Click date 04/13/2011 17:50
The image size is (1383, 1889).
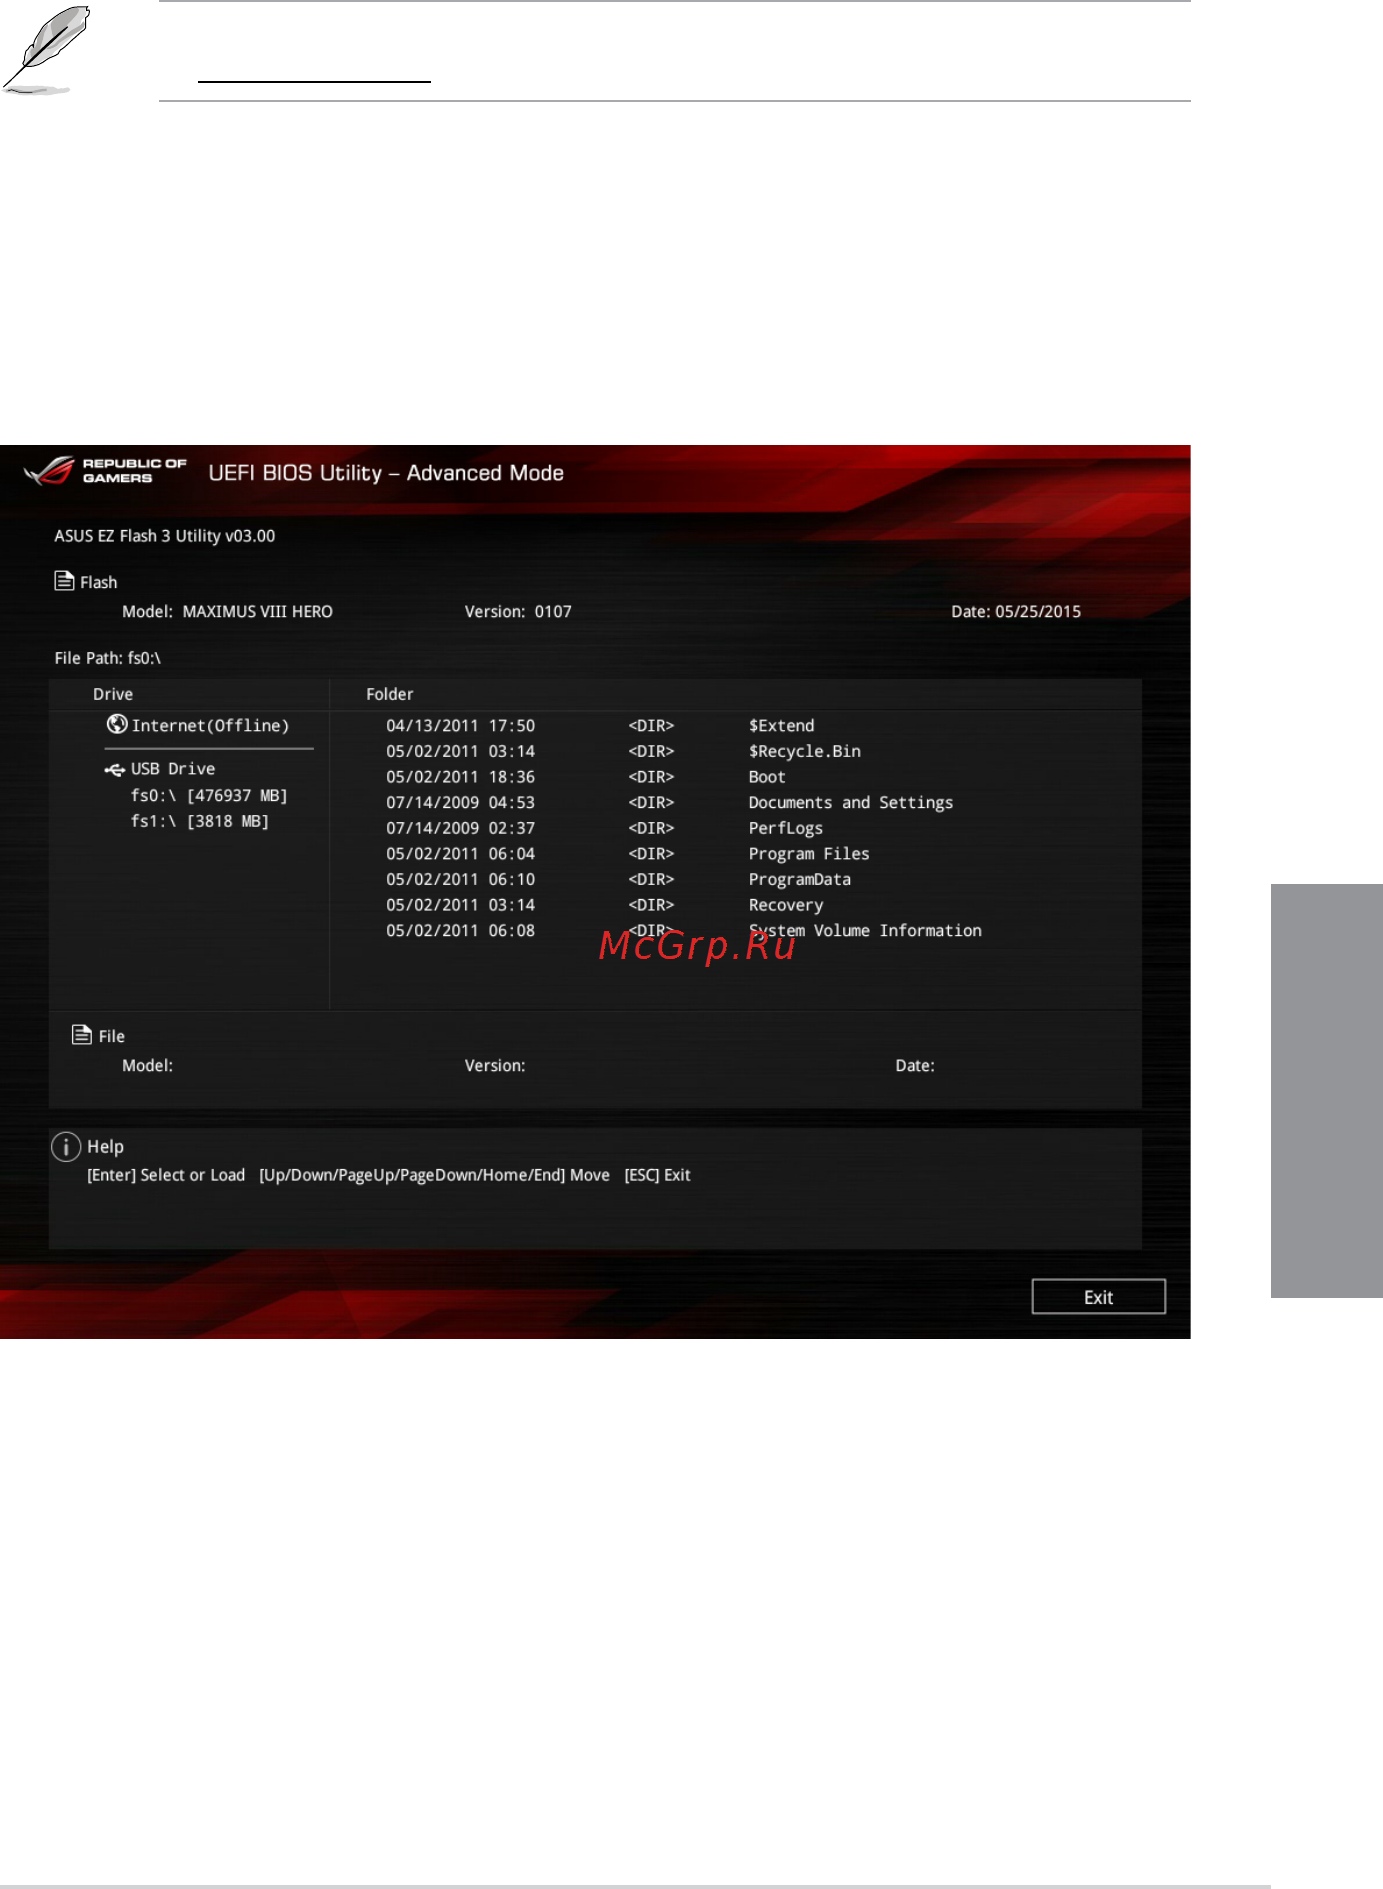(461, 726)
